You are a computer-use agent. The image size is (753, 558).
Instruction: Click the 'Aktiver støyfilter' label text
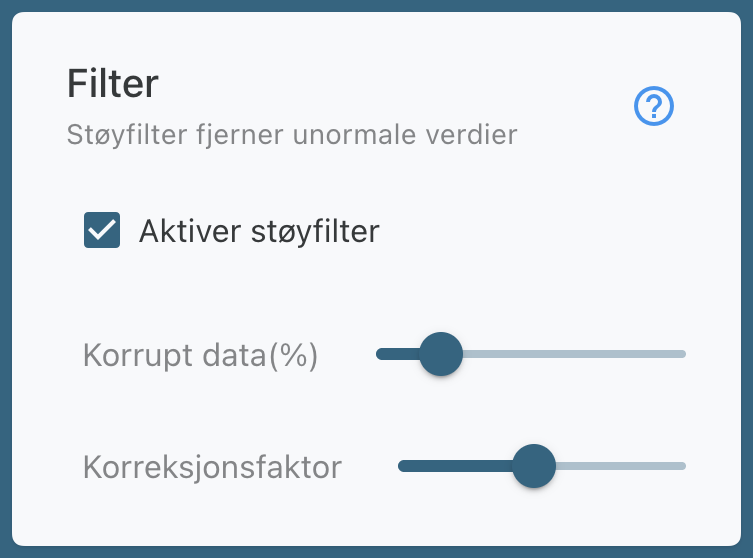click(x=259, y=231)
